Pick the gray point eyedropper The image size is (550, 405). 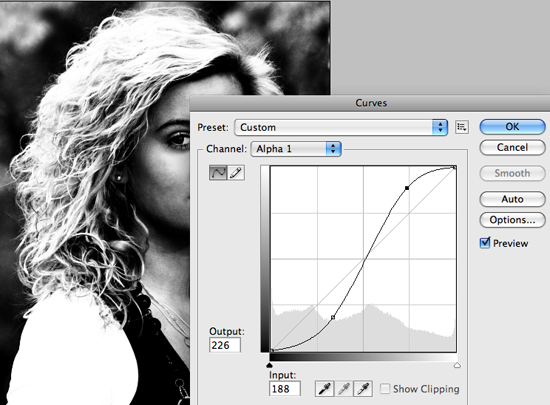click(344, 389)
